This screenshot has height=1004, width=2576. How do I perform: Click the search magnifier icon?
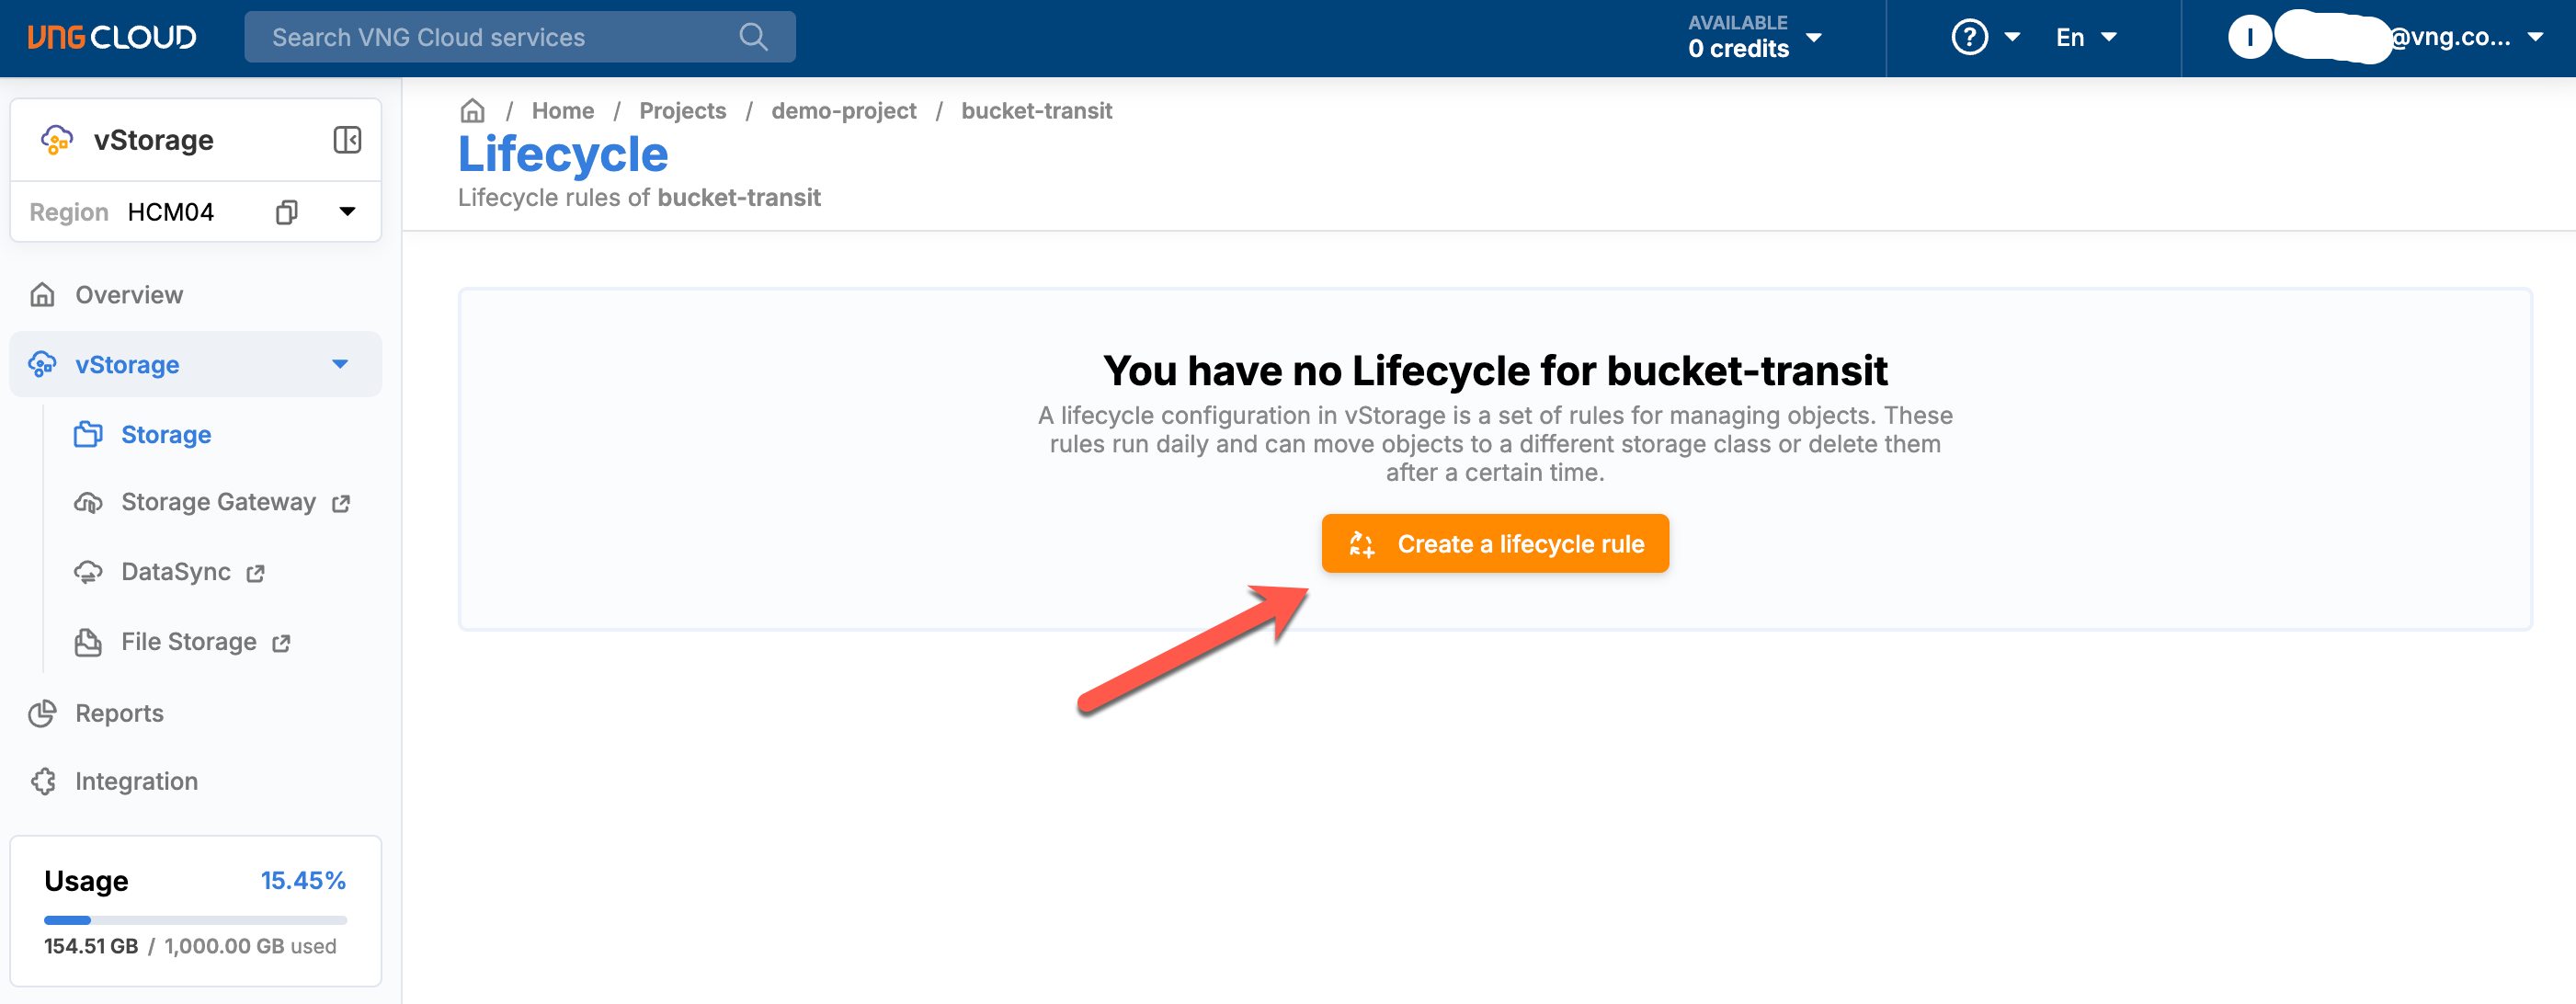coord(753,37)
